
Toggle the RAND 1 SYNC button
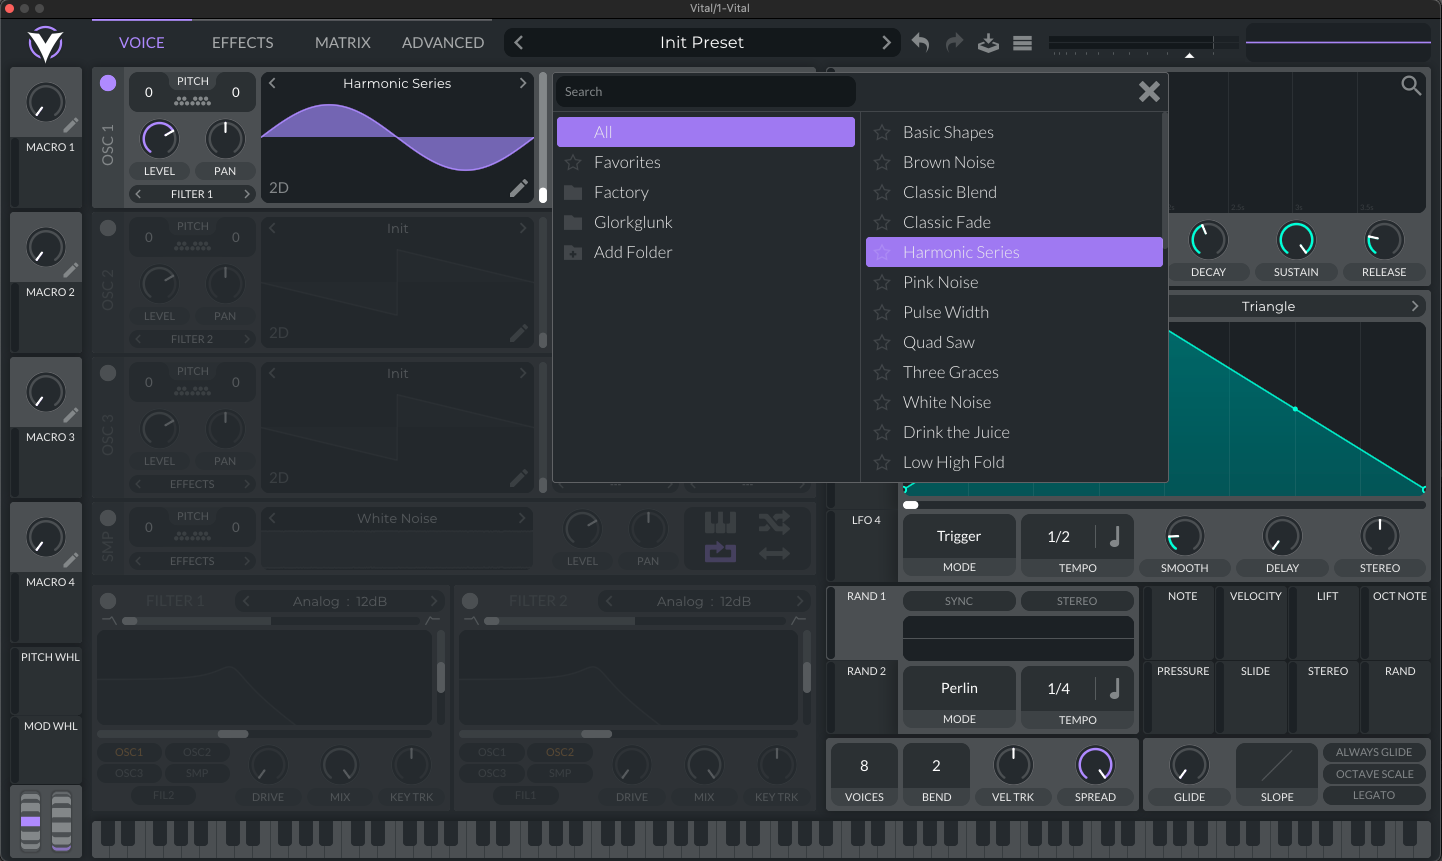959,601
